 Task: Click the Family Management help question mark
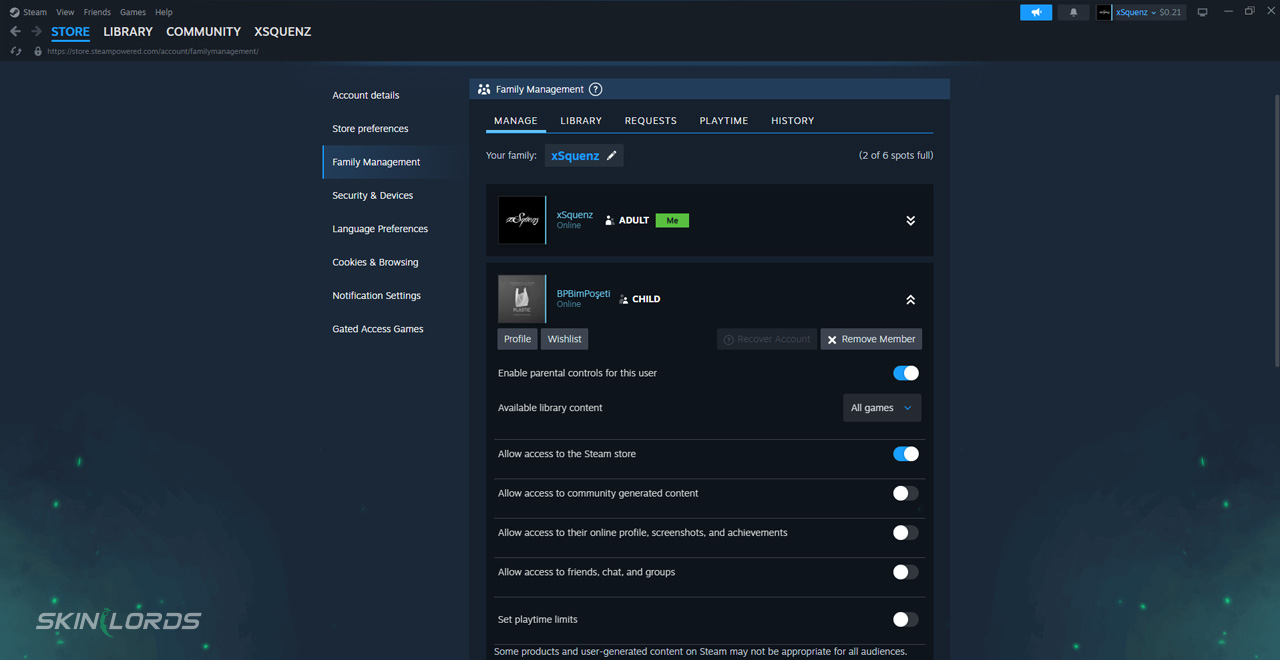tap(596, 89)
